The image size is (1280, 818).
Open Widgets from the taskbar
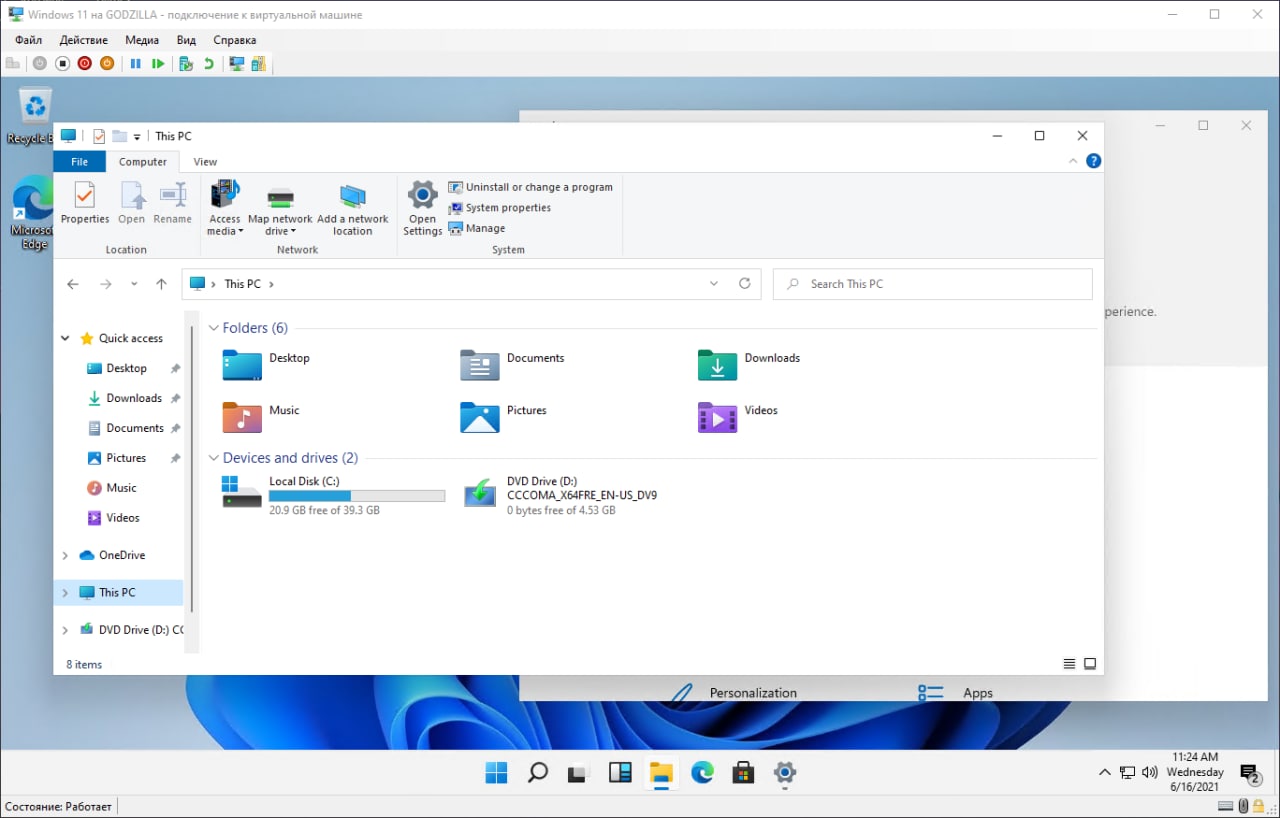pos(620,772)
